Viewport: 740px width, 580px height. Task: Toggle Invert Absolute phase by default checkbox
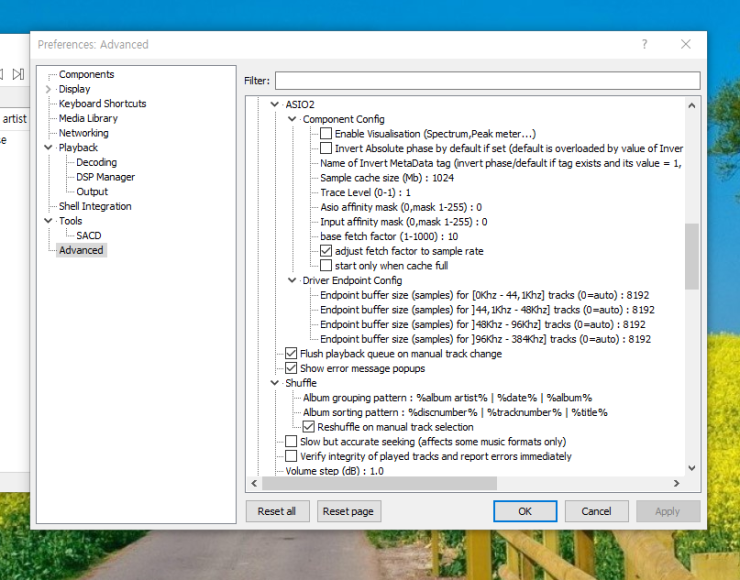326,149
